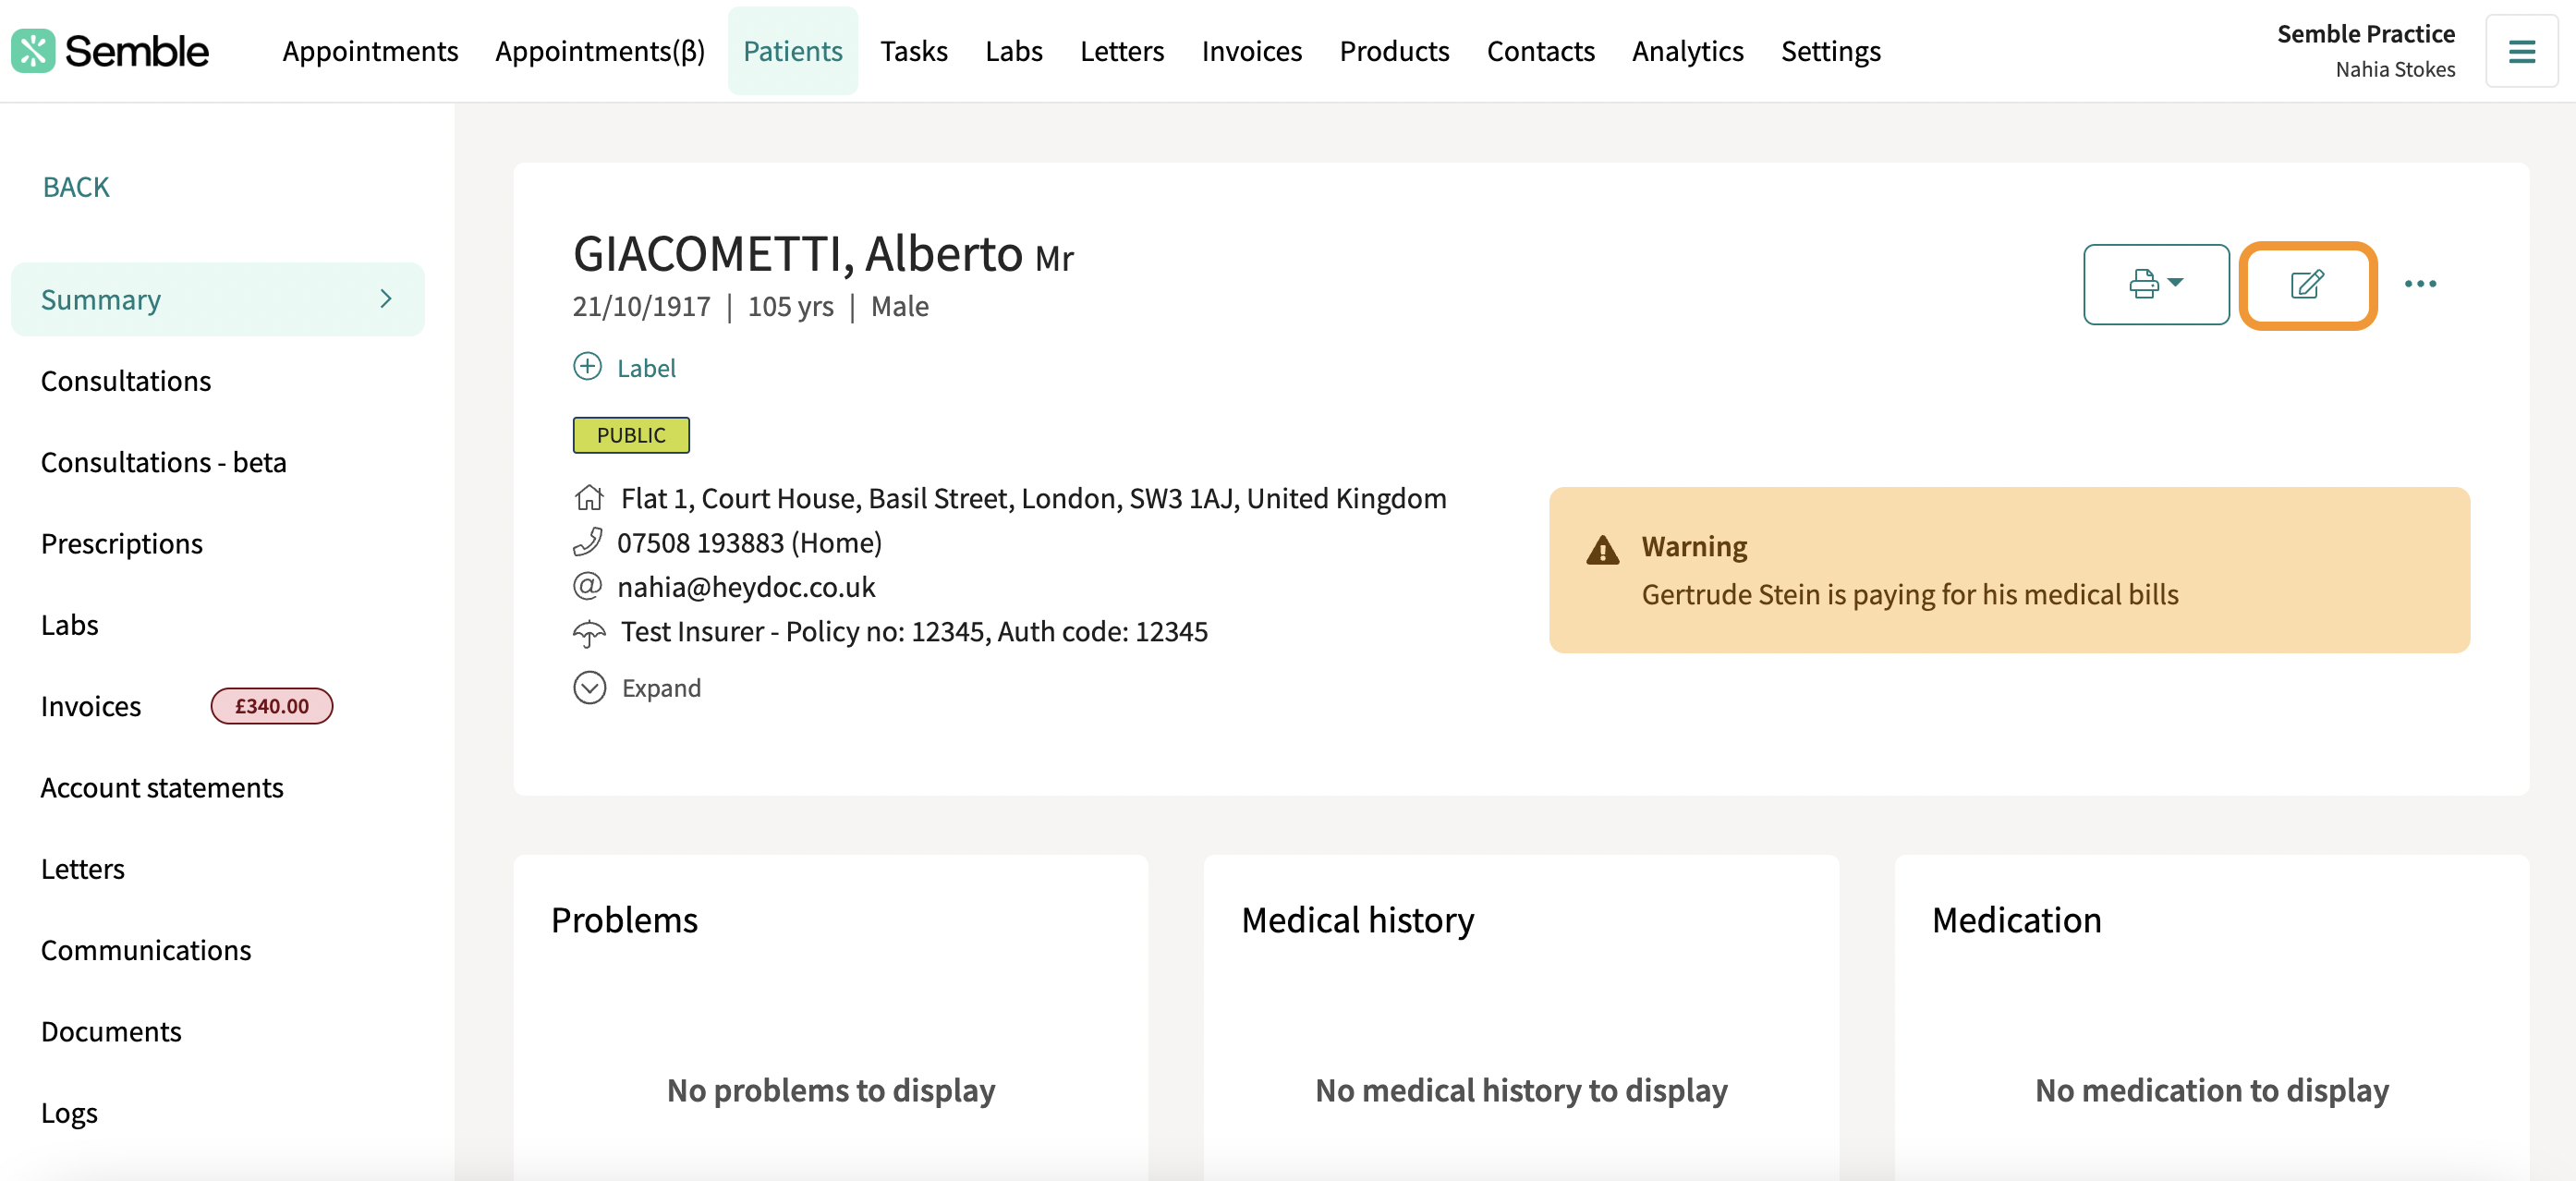Click the Warning triangle icon

click(1602, 549)
